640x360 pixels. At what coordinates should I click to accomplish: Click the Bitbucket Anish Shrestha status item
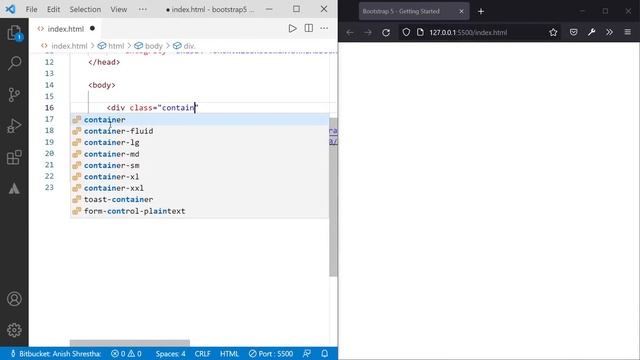[x=56, y=353]
